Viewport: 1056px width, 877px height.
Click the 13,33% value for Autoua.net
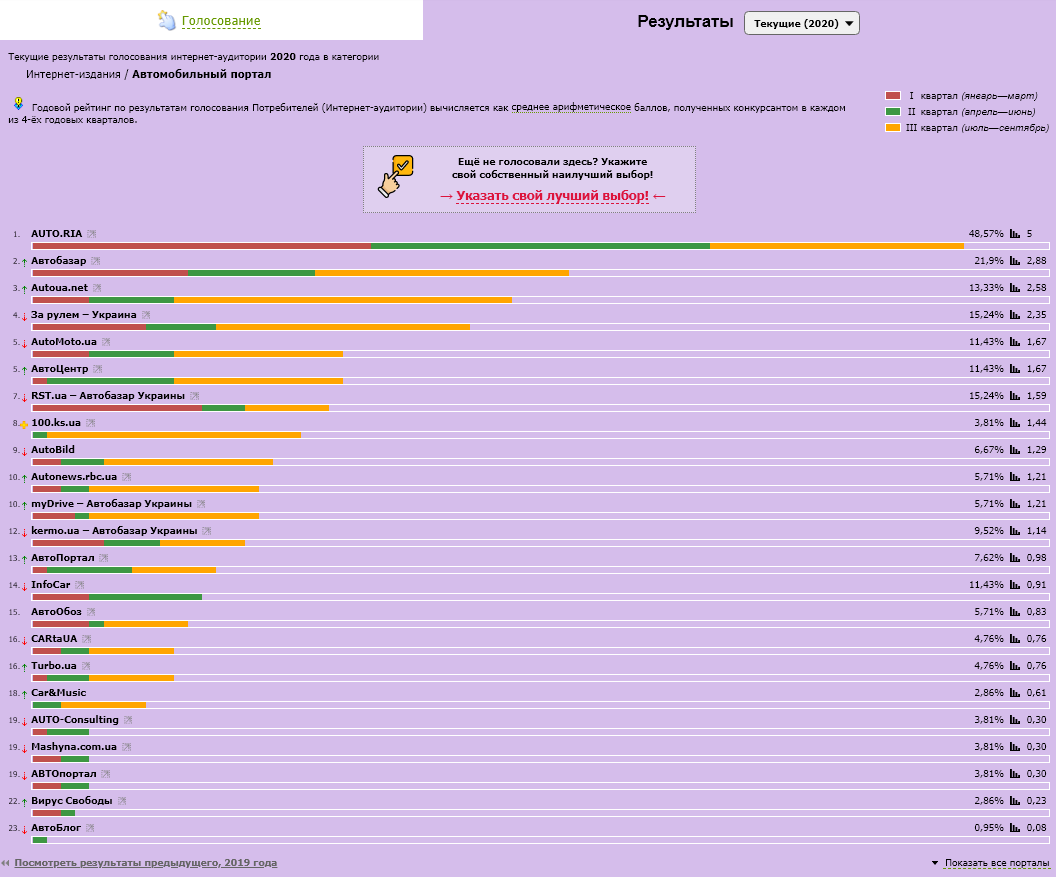986,288
